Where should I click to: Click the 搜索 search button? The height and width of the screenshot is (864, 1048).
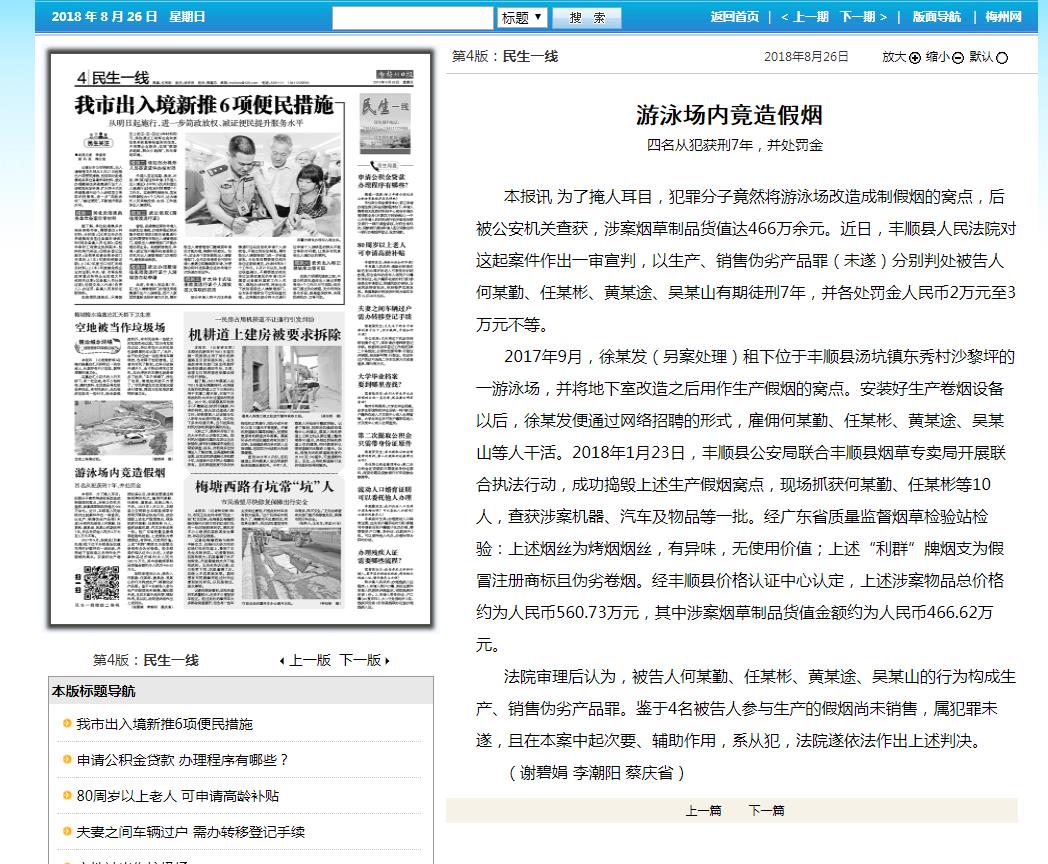[x=587, y=17]
